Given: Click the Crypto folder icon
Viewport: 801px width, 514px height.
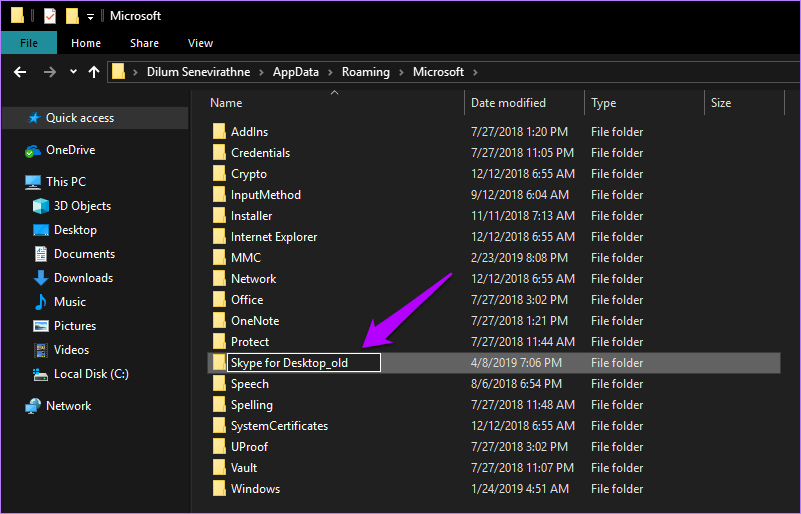Looking at the screenshot, I should tap(219, 173).
